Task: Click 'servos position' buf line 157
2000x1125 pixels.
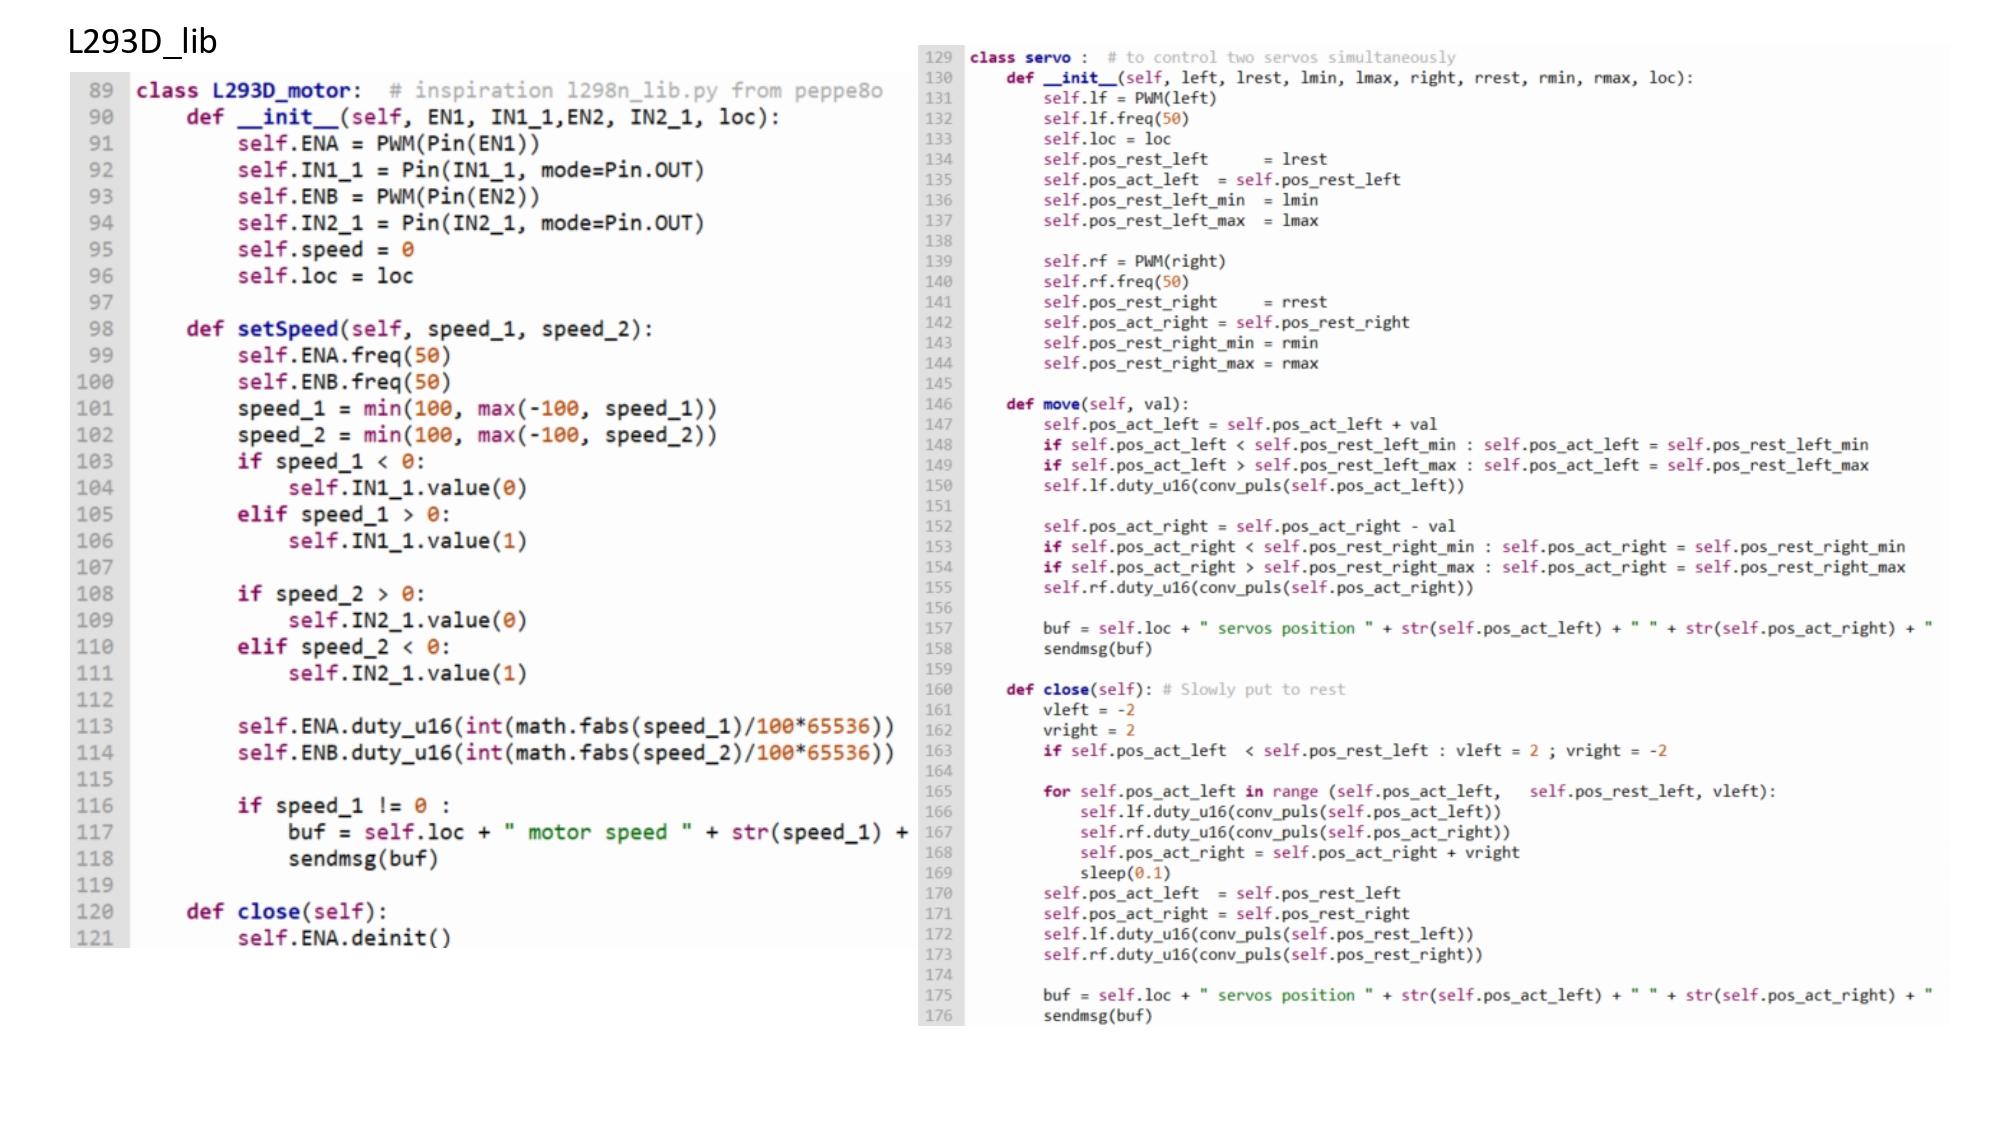Action: point(1488,628)
